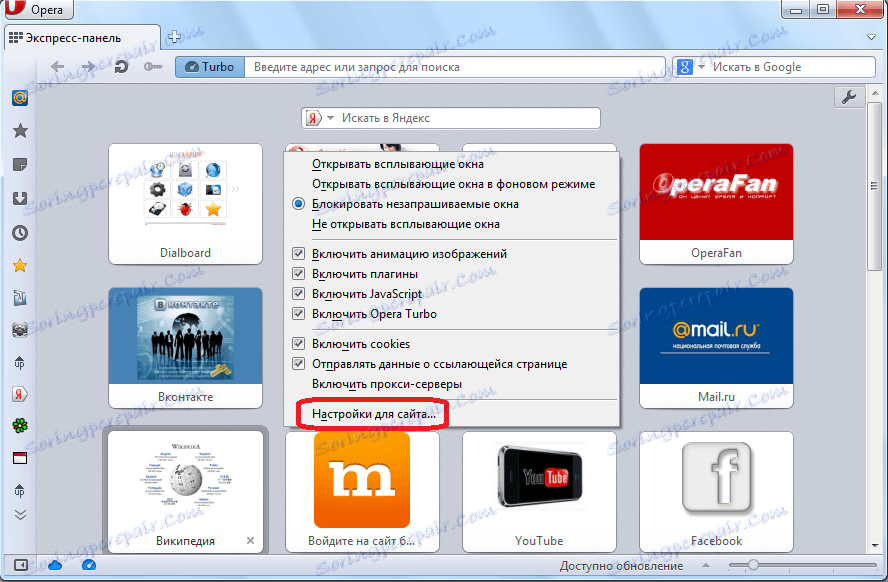Screen dimensions: 888x582
Task: Open Speed Dial configuration wrench icon
Action: click(848, 97)
